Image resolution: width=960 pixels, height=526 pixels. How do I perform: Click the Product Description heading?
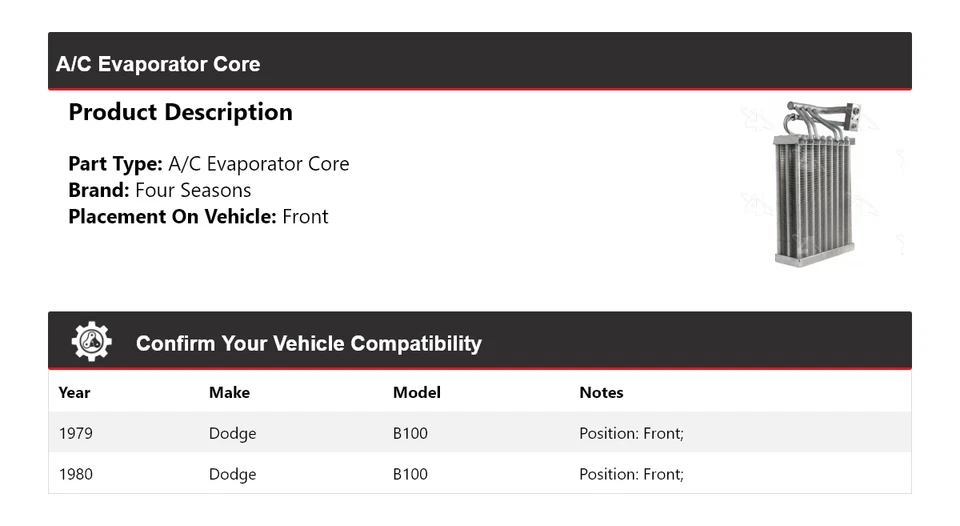click(x=180, y=112)
